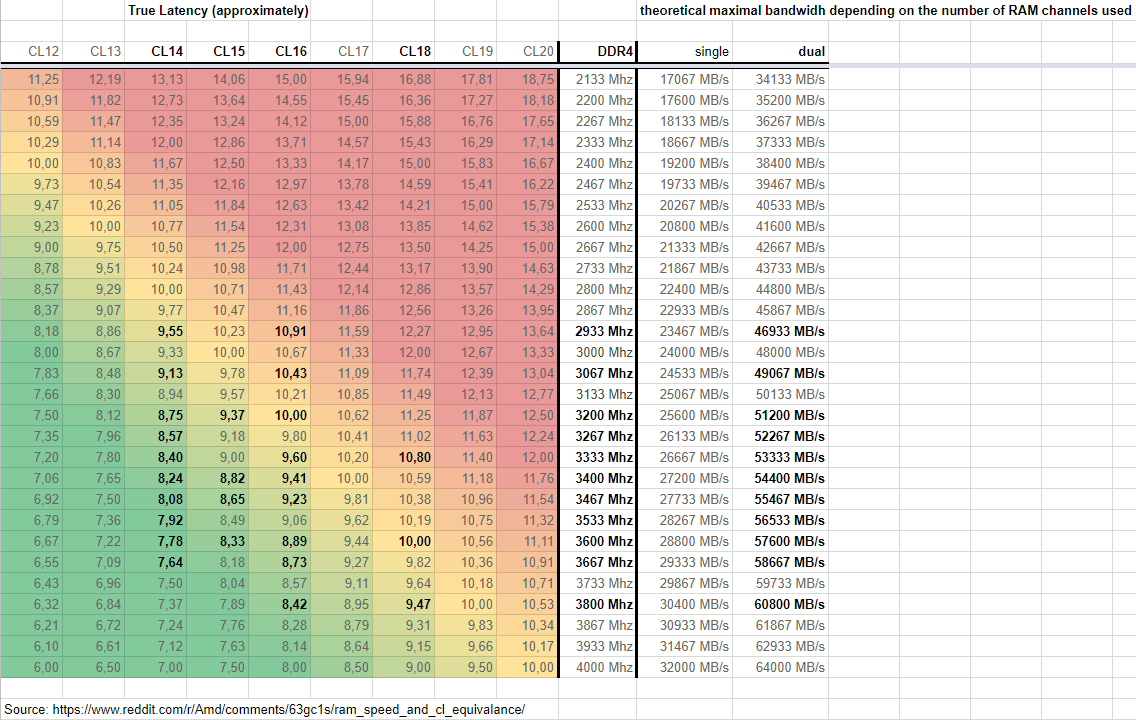The width and height of the screenshot is (1136, 720).
Task: Select the 4000 Mhz speed cell
Action: (598, 667)
